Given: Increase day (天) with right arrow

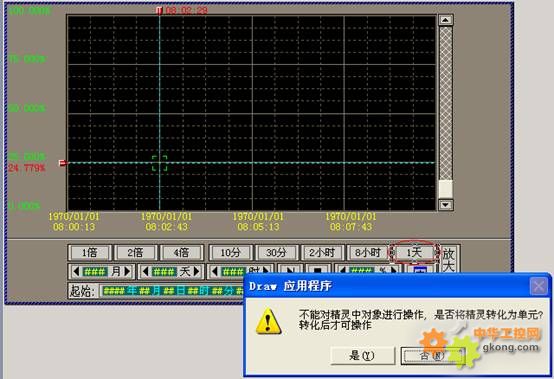Looking at the screenshot, I should point(197,272).
